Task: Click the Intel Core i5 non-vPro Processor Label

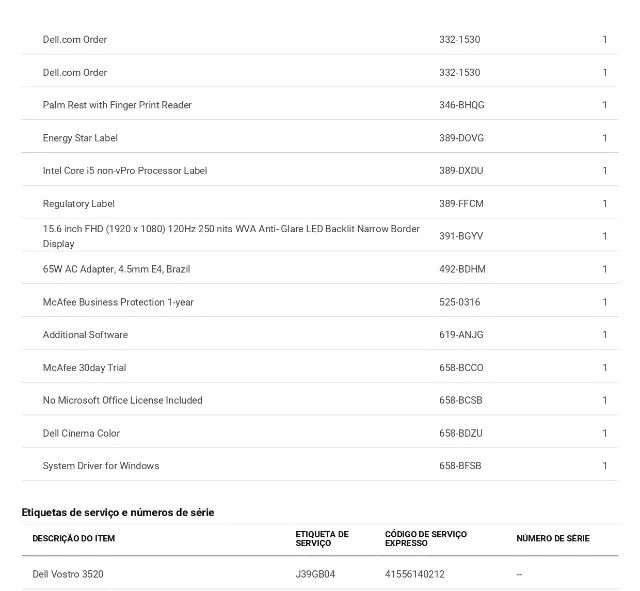Action: pyautogui.click(x=125, y=171)
